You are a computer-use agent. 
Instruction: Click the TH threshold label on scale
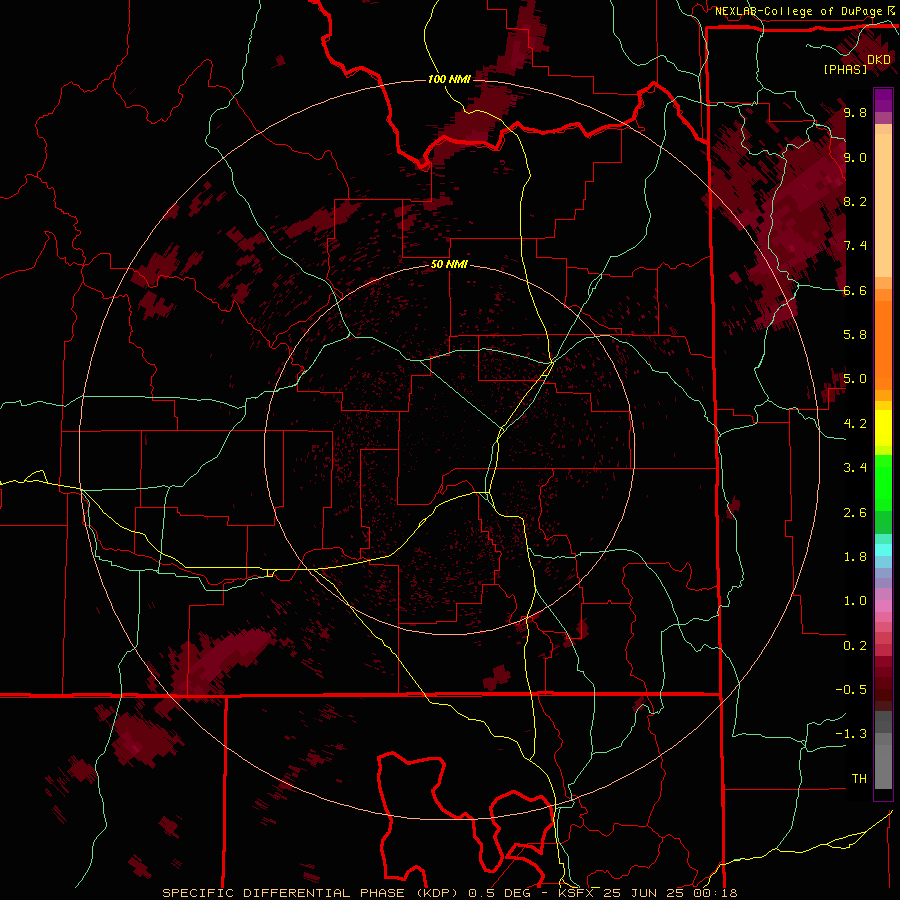(x=859, y=779)
